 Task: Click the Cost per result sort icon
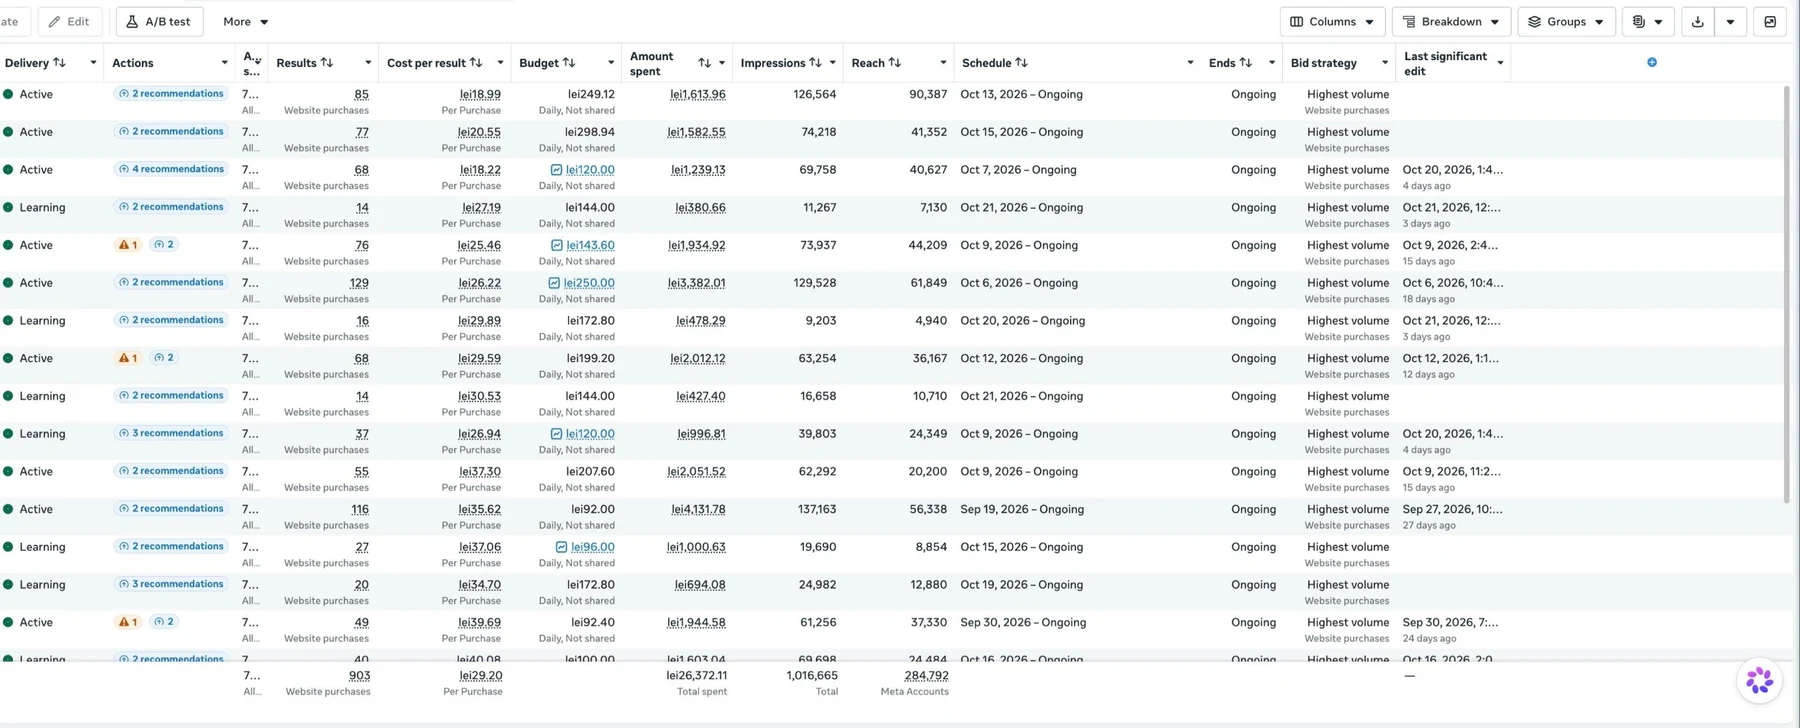point(476,63)
